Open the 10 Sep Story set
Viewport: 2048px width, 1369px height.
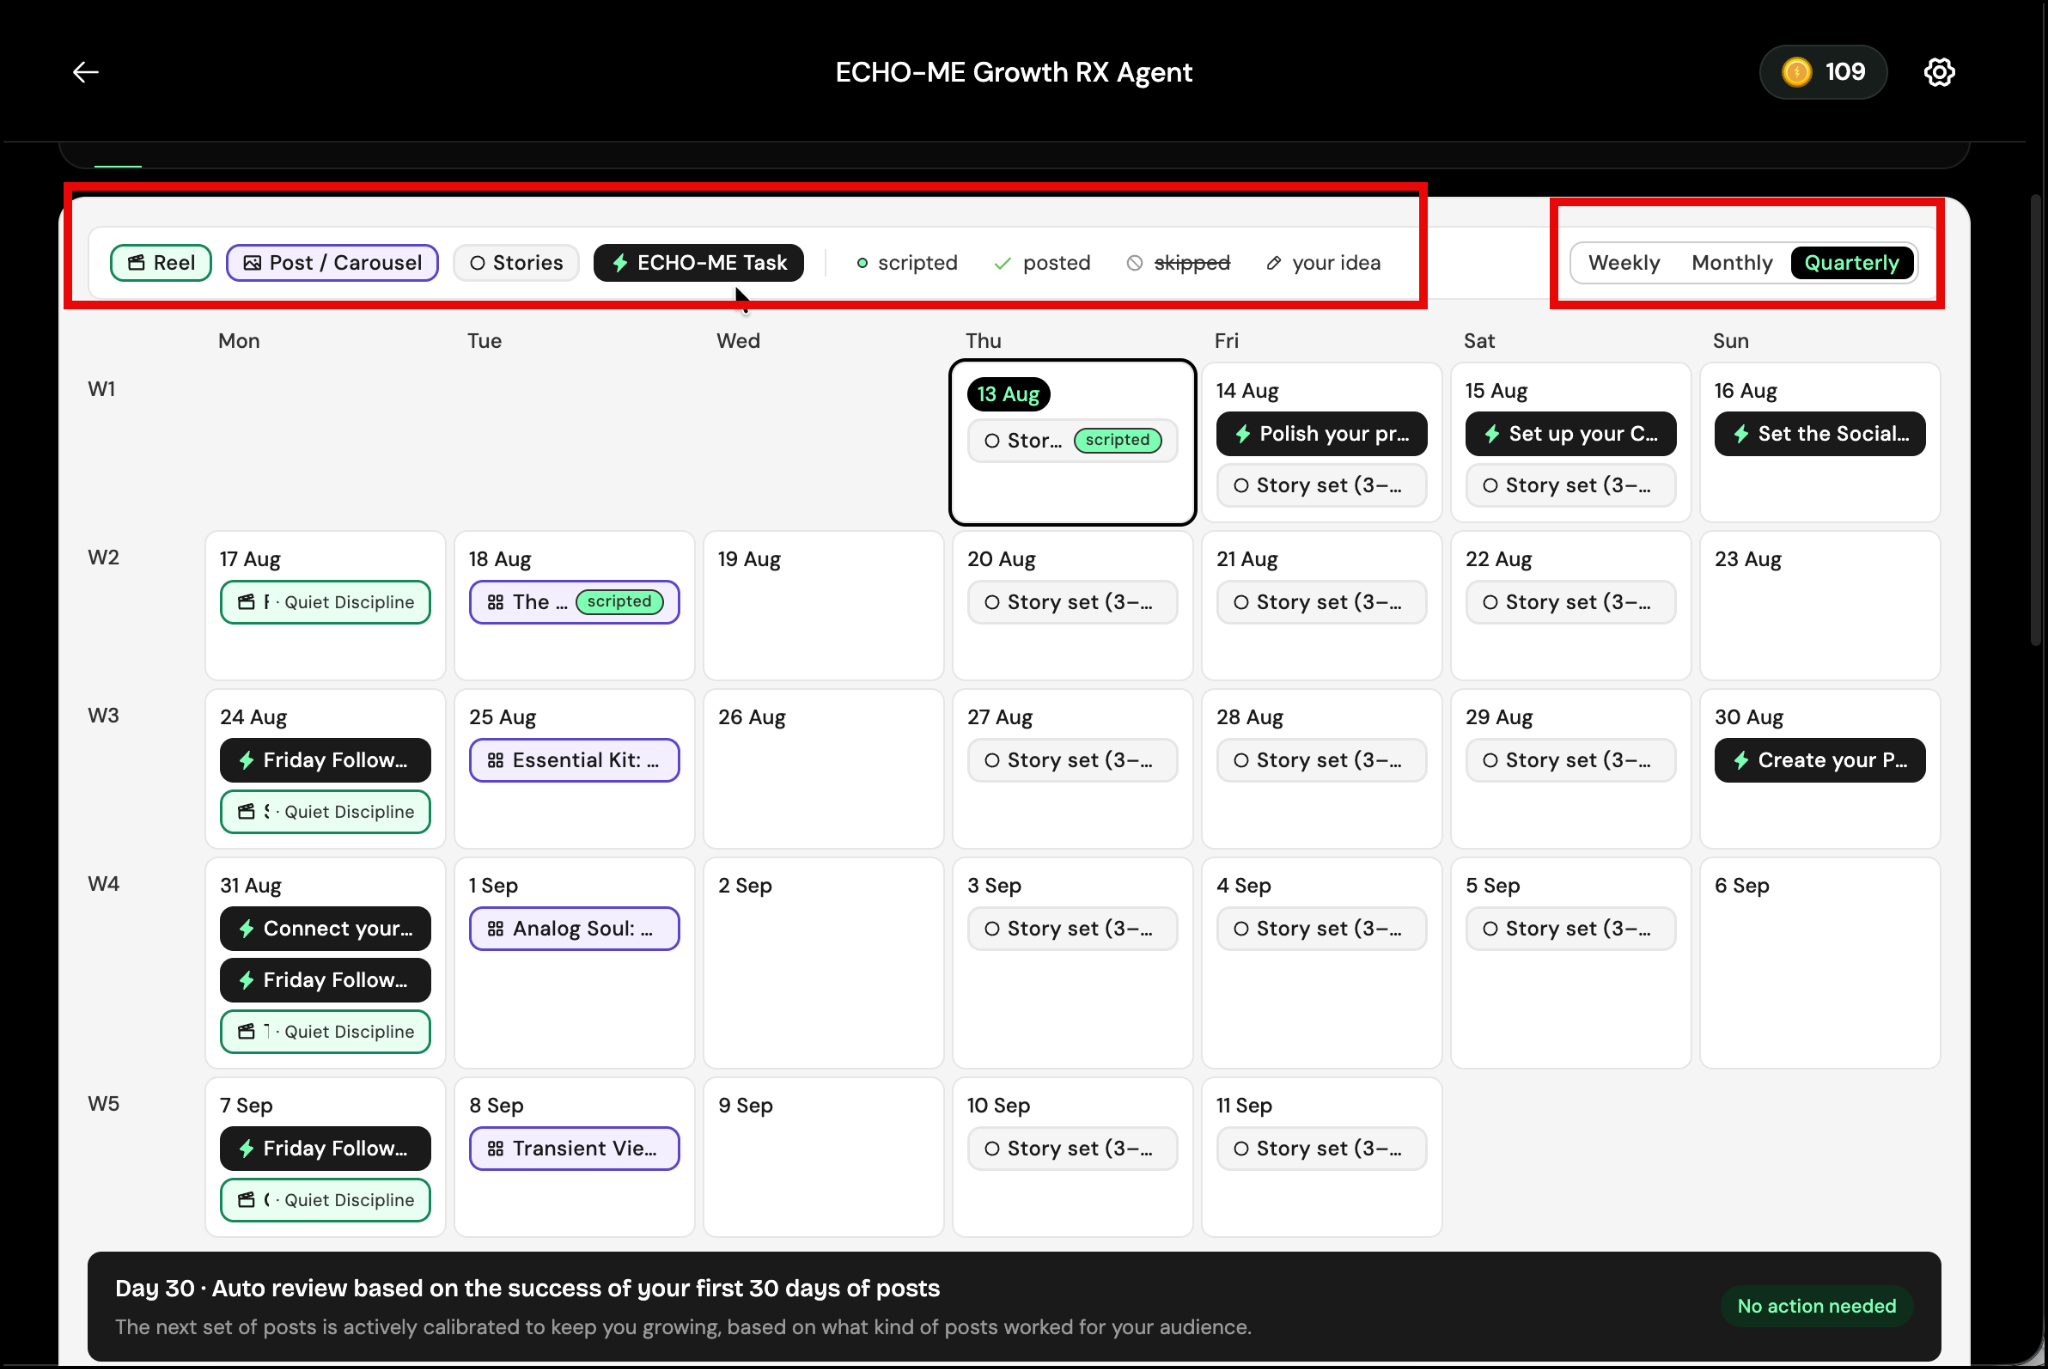tap(1073, 1148)
